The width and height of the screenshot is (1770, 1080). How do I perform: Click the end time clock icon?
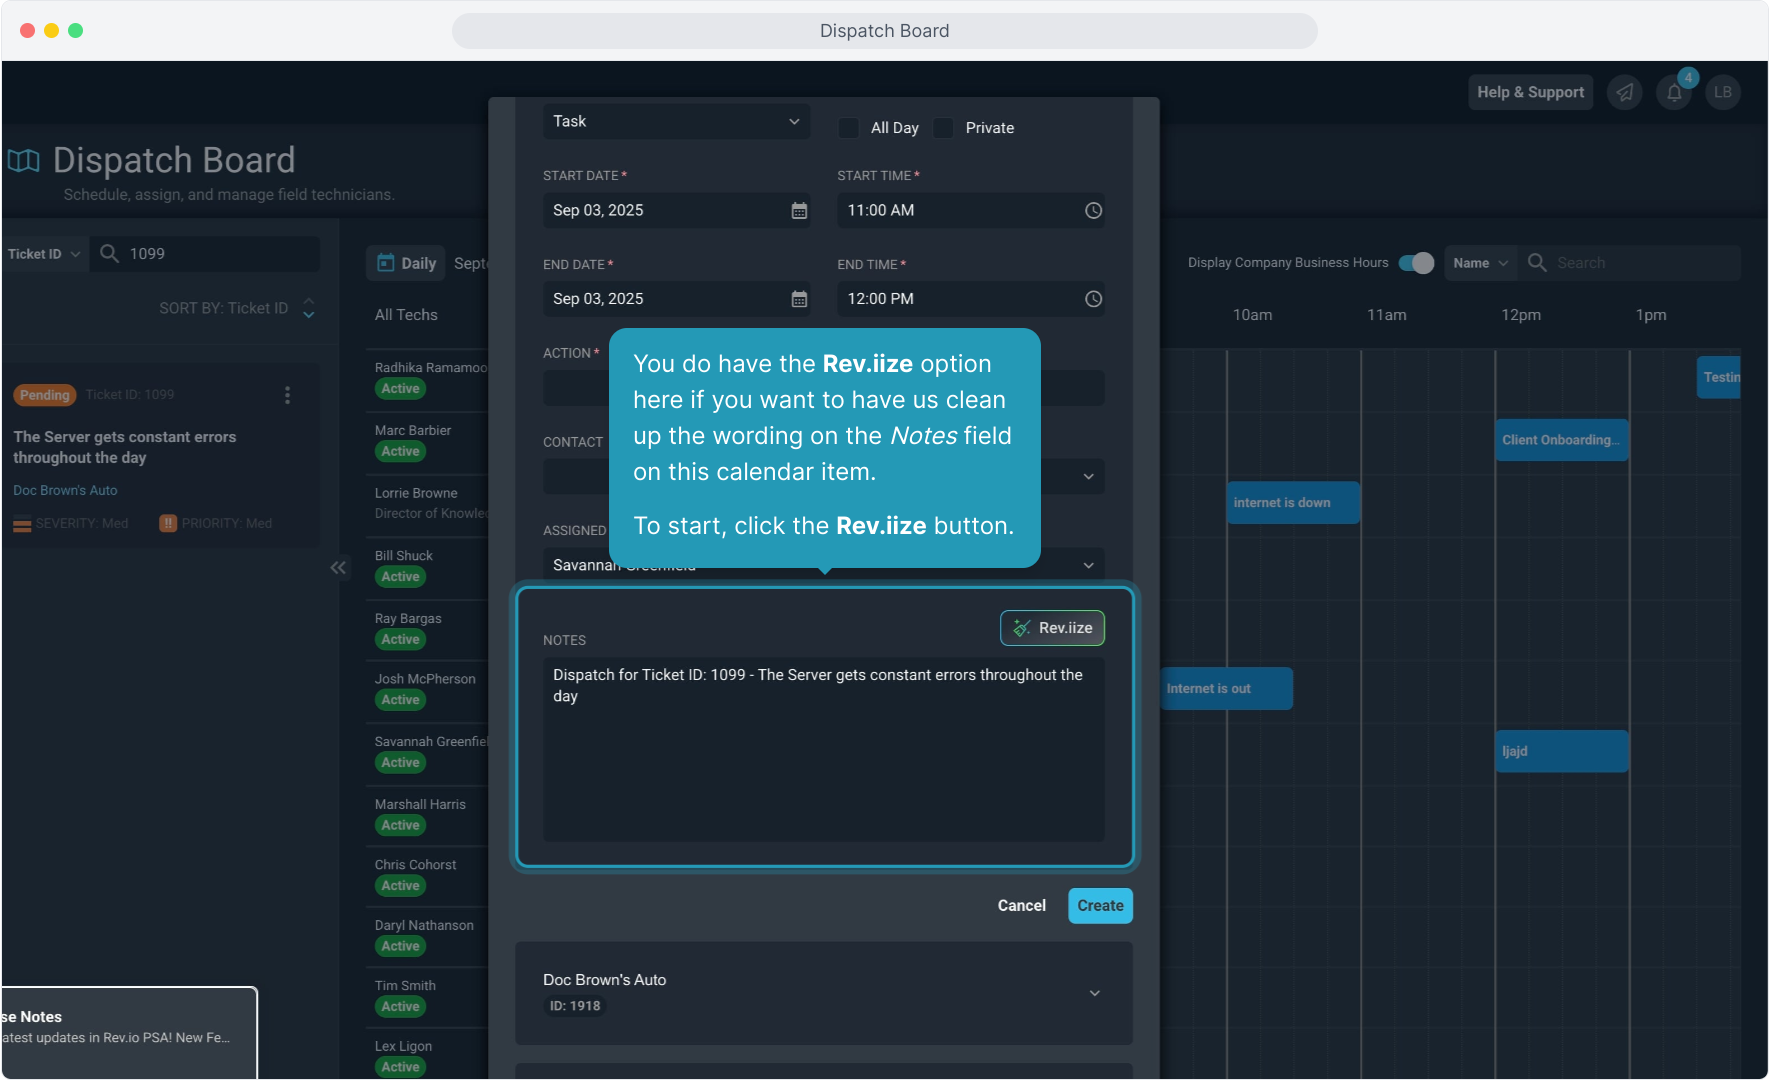pyautogui.click(x=1093, y=299)
